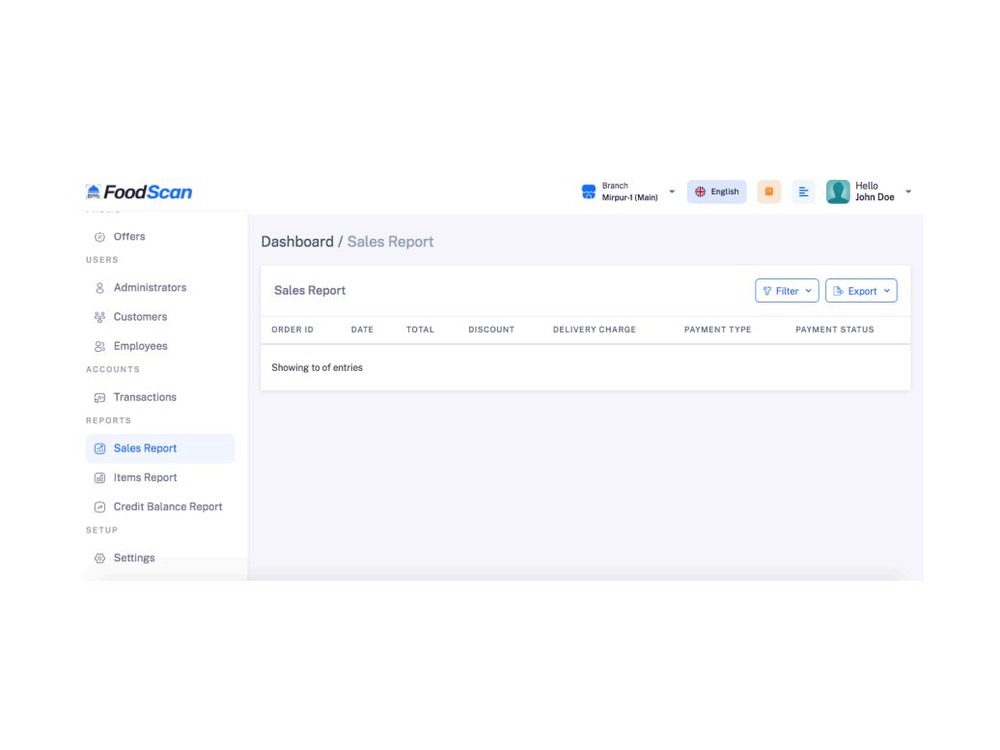This screenshot has height=750, width=1000.
Task: Open the English language selector
Action: click(x=716, y=191)
